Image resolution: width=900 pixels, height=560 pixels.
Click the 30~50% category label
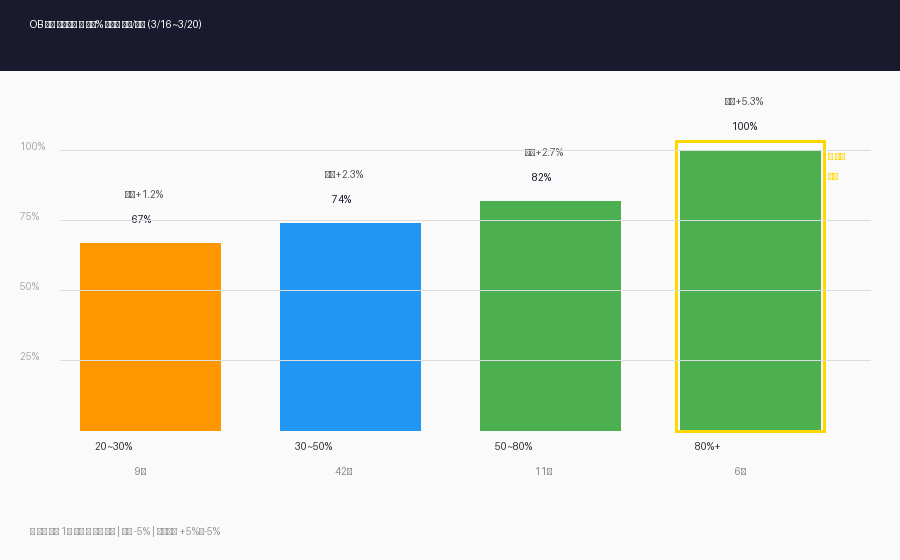coord(313,446)
